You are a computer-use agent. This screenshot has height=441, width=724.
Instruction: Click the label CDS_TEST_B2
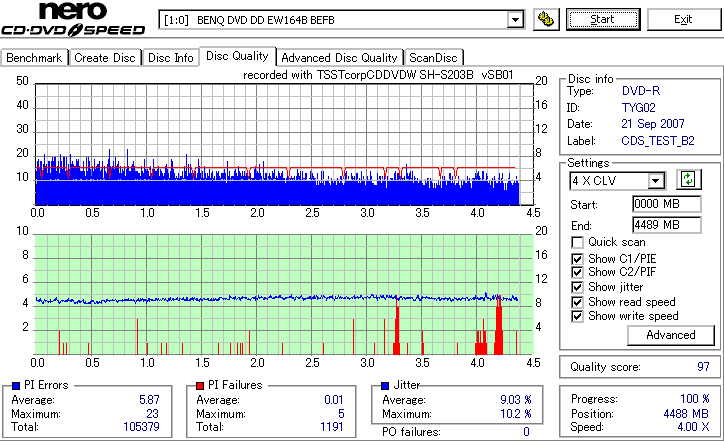tap(658, 141)
